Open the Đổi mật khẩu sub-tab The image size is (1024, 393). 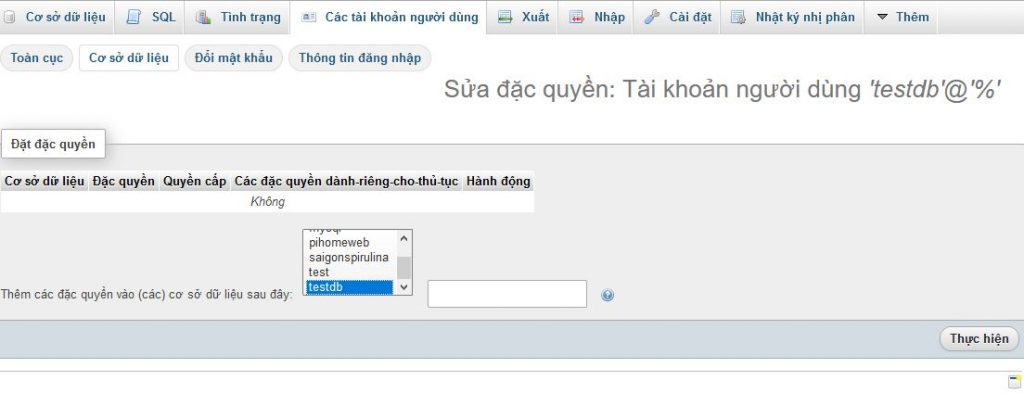click(x=233, y=58)
